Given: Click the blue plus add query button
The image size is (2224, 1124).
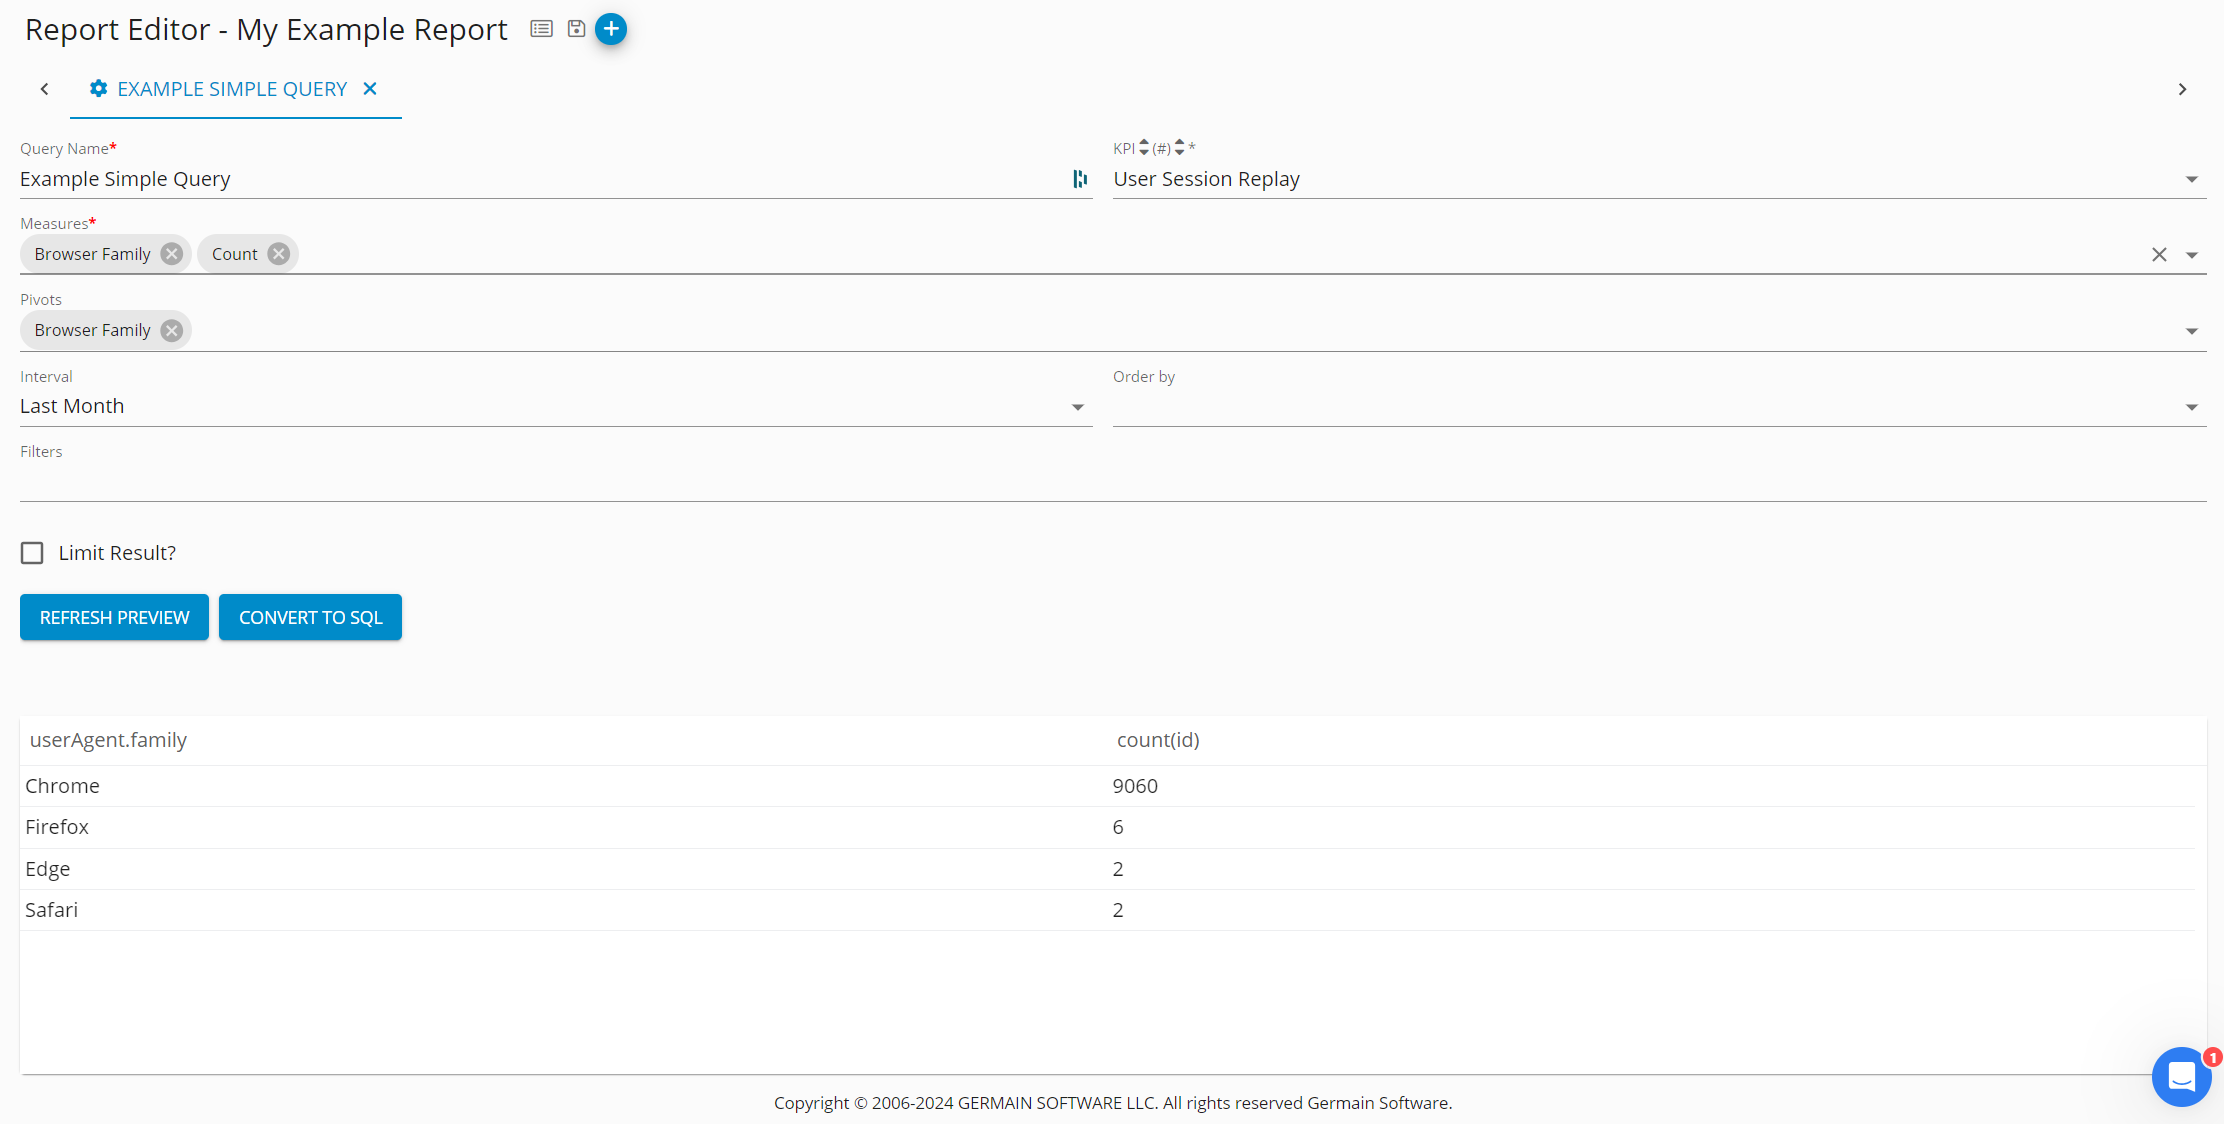Looking at the screenshot, I should [x=611, y=29].
